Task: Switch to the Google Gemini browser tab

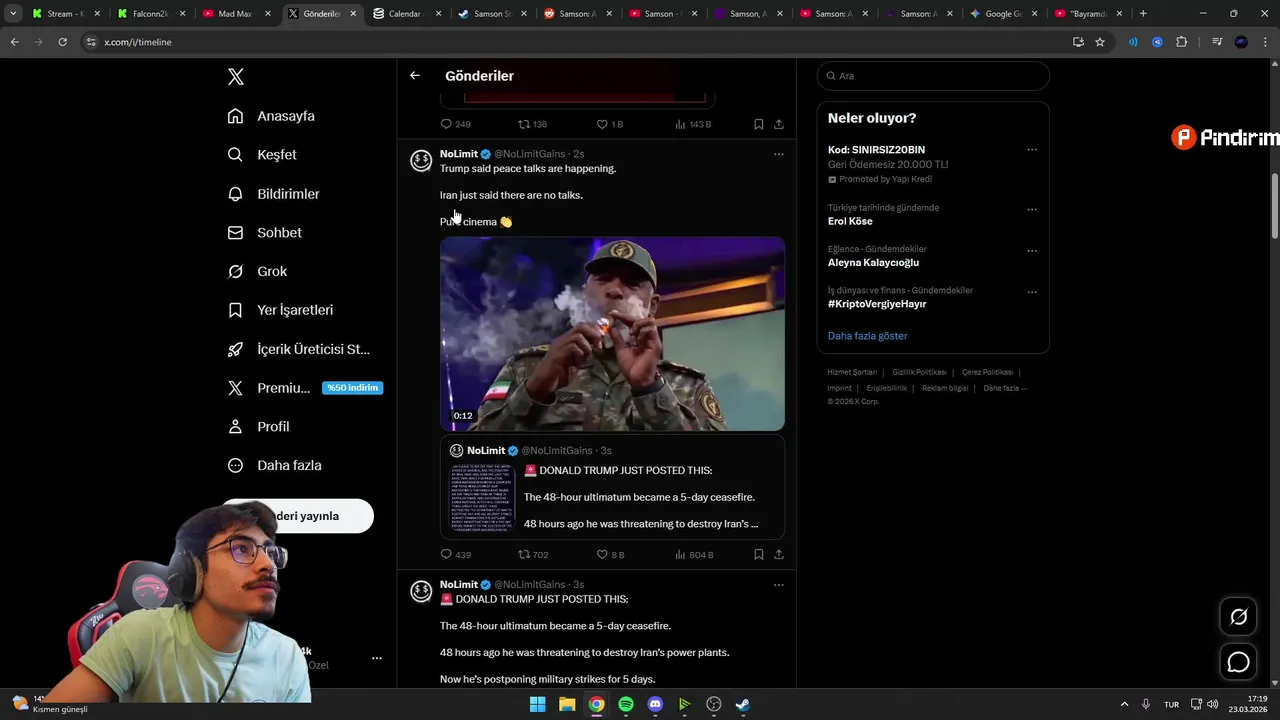Action: (1004, 14)
